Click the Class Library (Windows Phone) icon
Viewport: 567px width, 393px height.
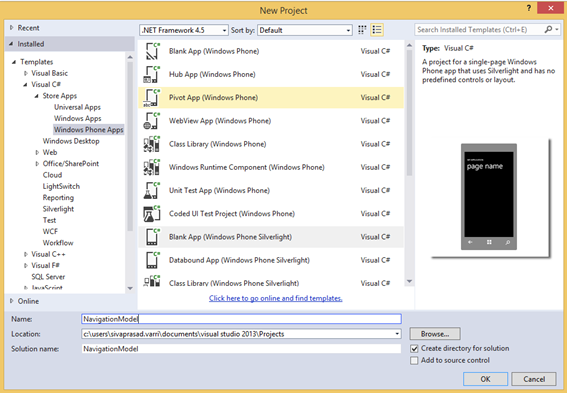pyautogui.click(x=152, y=144)
